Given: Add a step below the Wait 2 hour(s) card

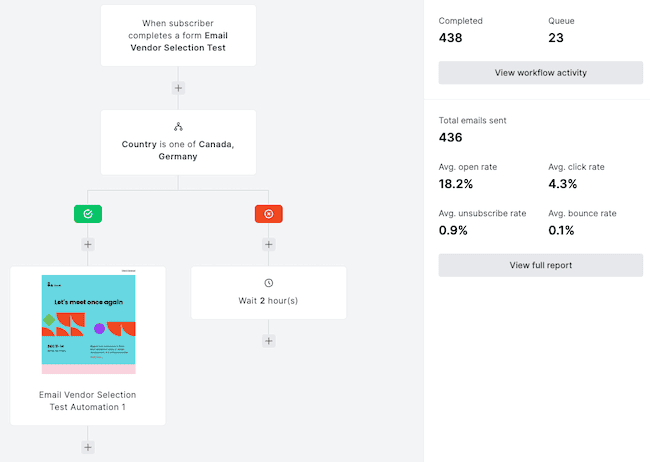Looking at the screenshot, I should coord(268,341).
